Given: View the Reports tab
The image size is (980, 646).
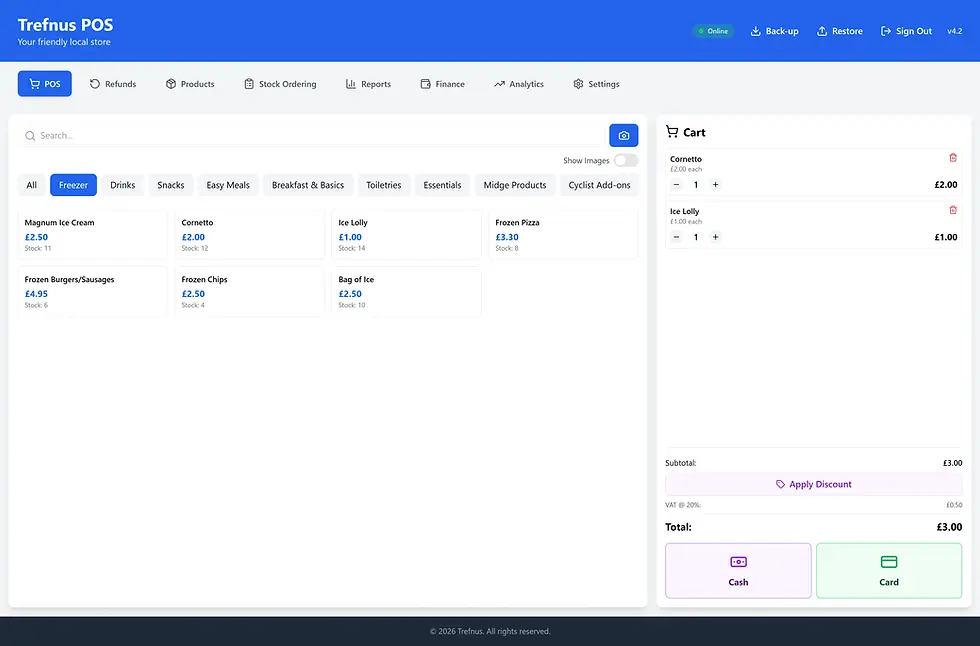Looking at the screenshot, I should 368,84.
